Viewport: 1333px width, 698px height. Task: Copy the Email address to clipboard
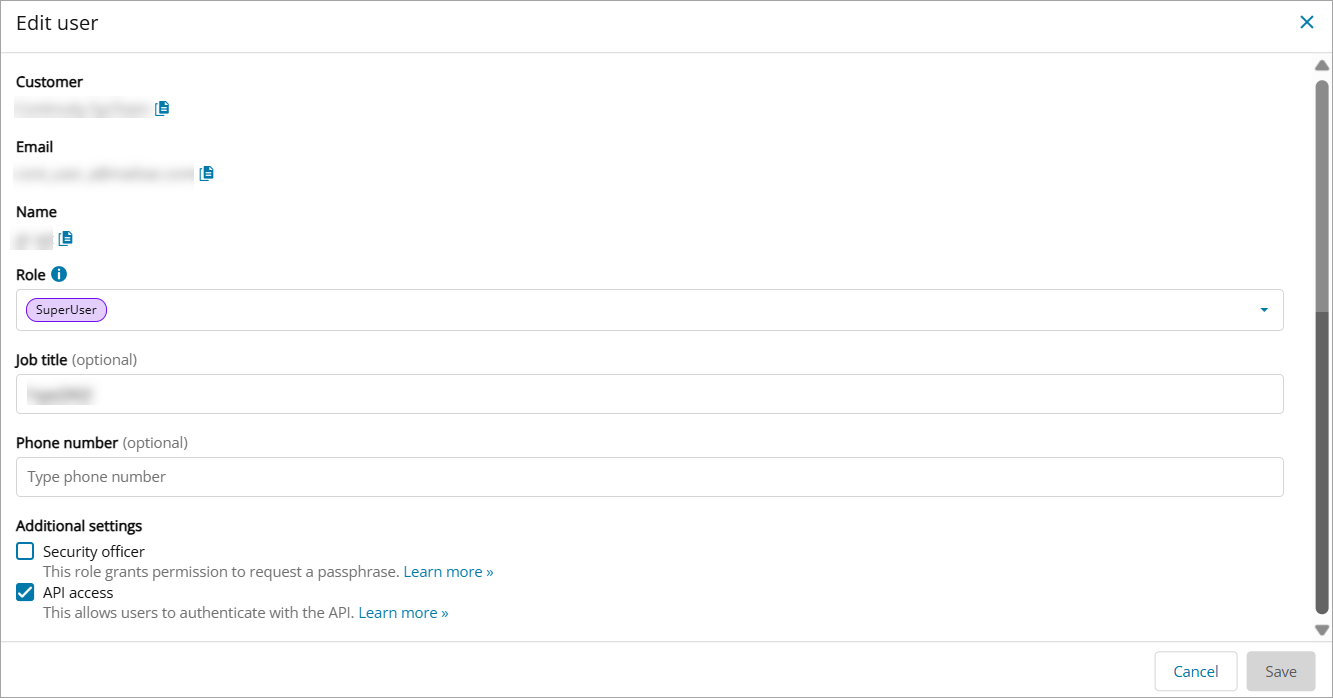(x=207, y=173)
